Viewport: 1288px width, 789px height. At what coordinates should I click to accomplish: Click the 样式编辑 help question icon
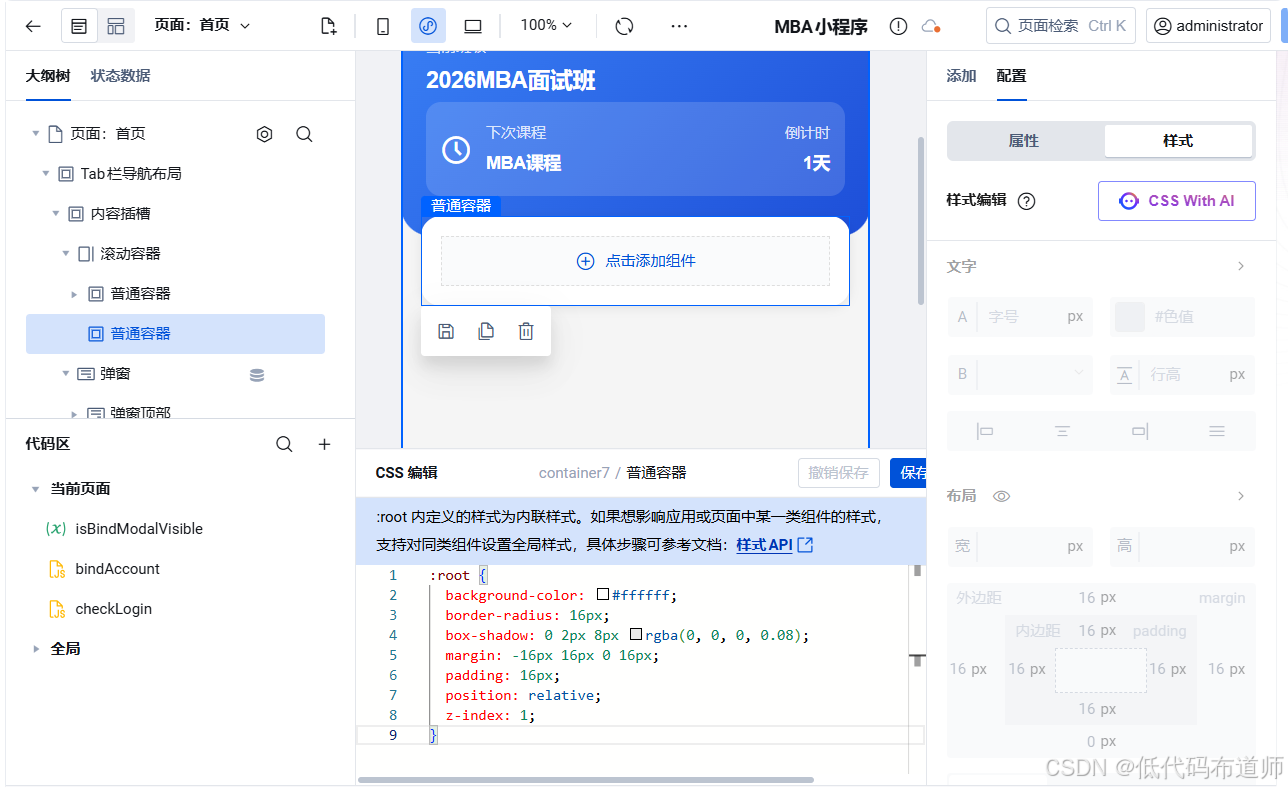pyautogui.click(x=1026, y=201)
